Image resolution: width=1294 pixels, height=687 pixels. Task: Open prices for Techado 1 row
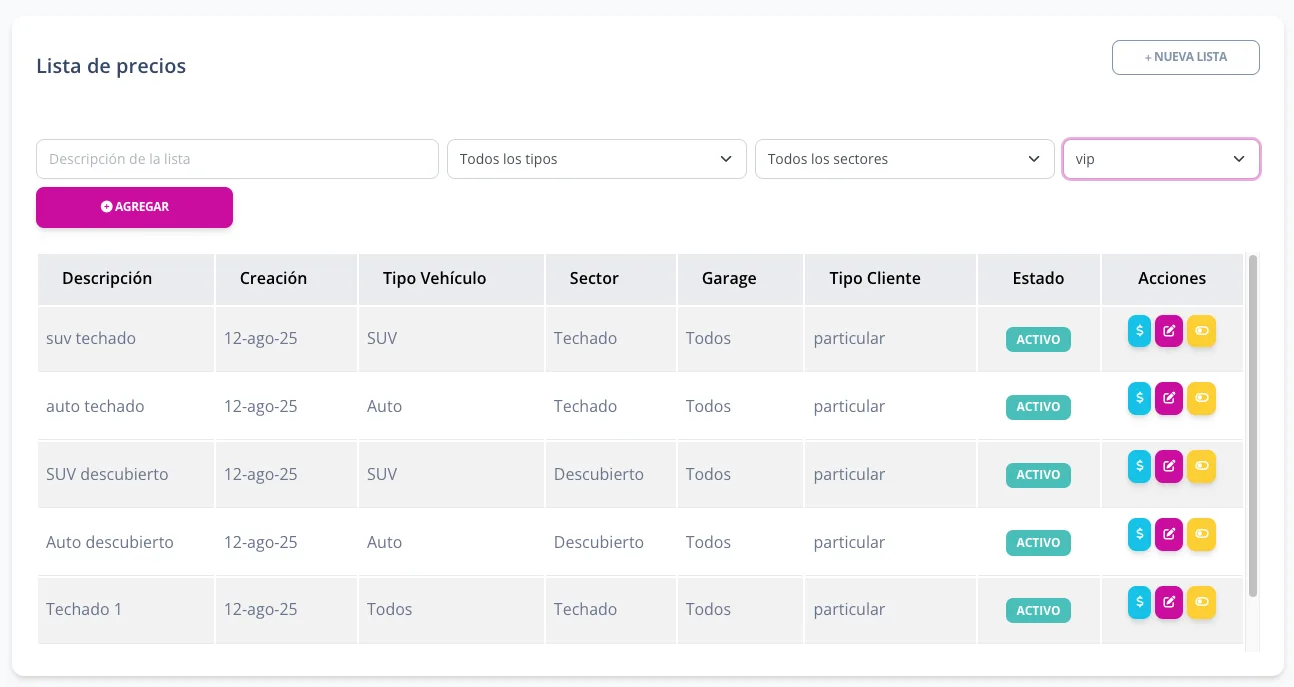pos(1139,602)
